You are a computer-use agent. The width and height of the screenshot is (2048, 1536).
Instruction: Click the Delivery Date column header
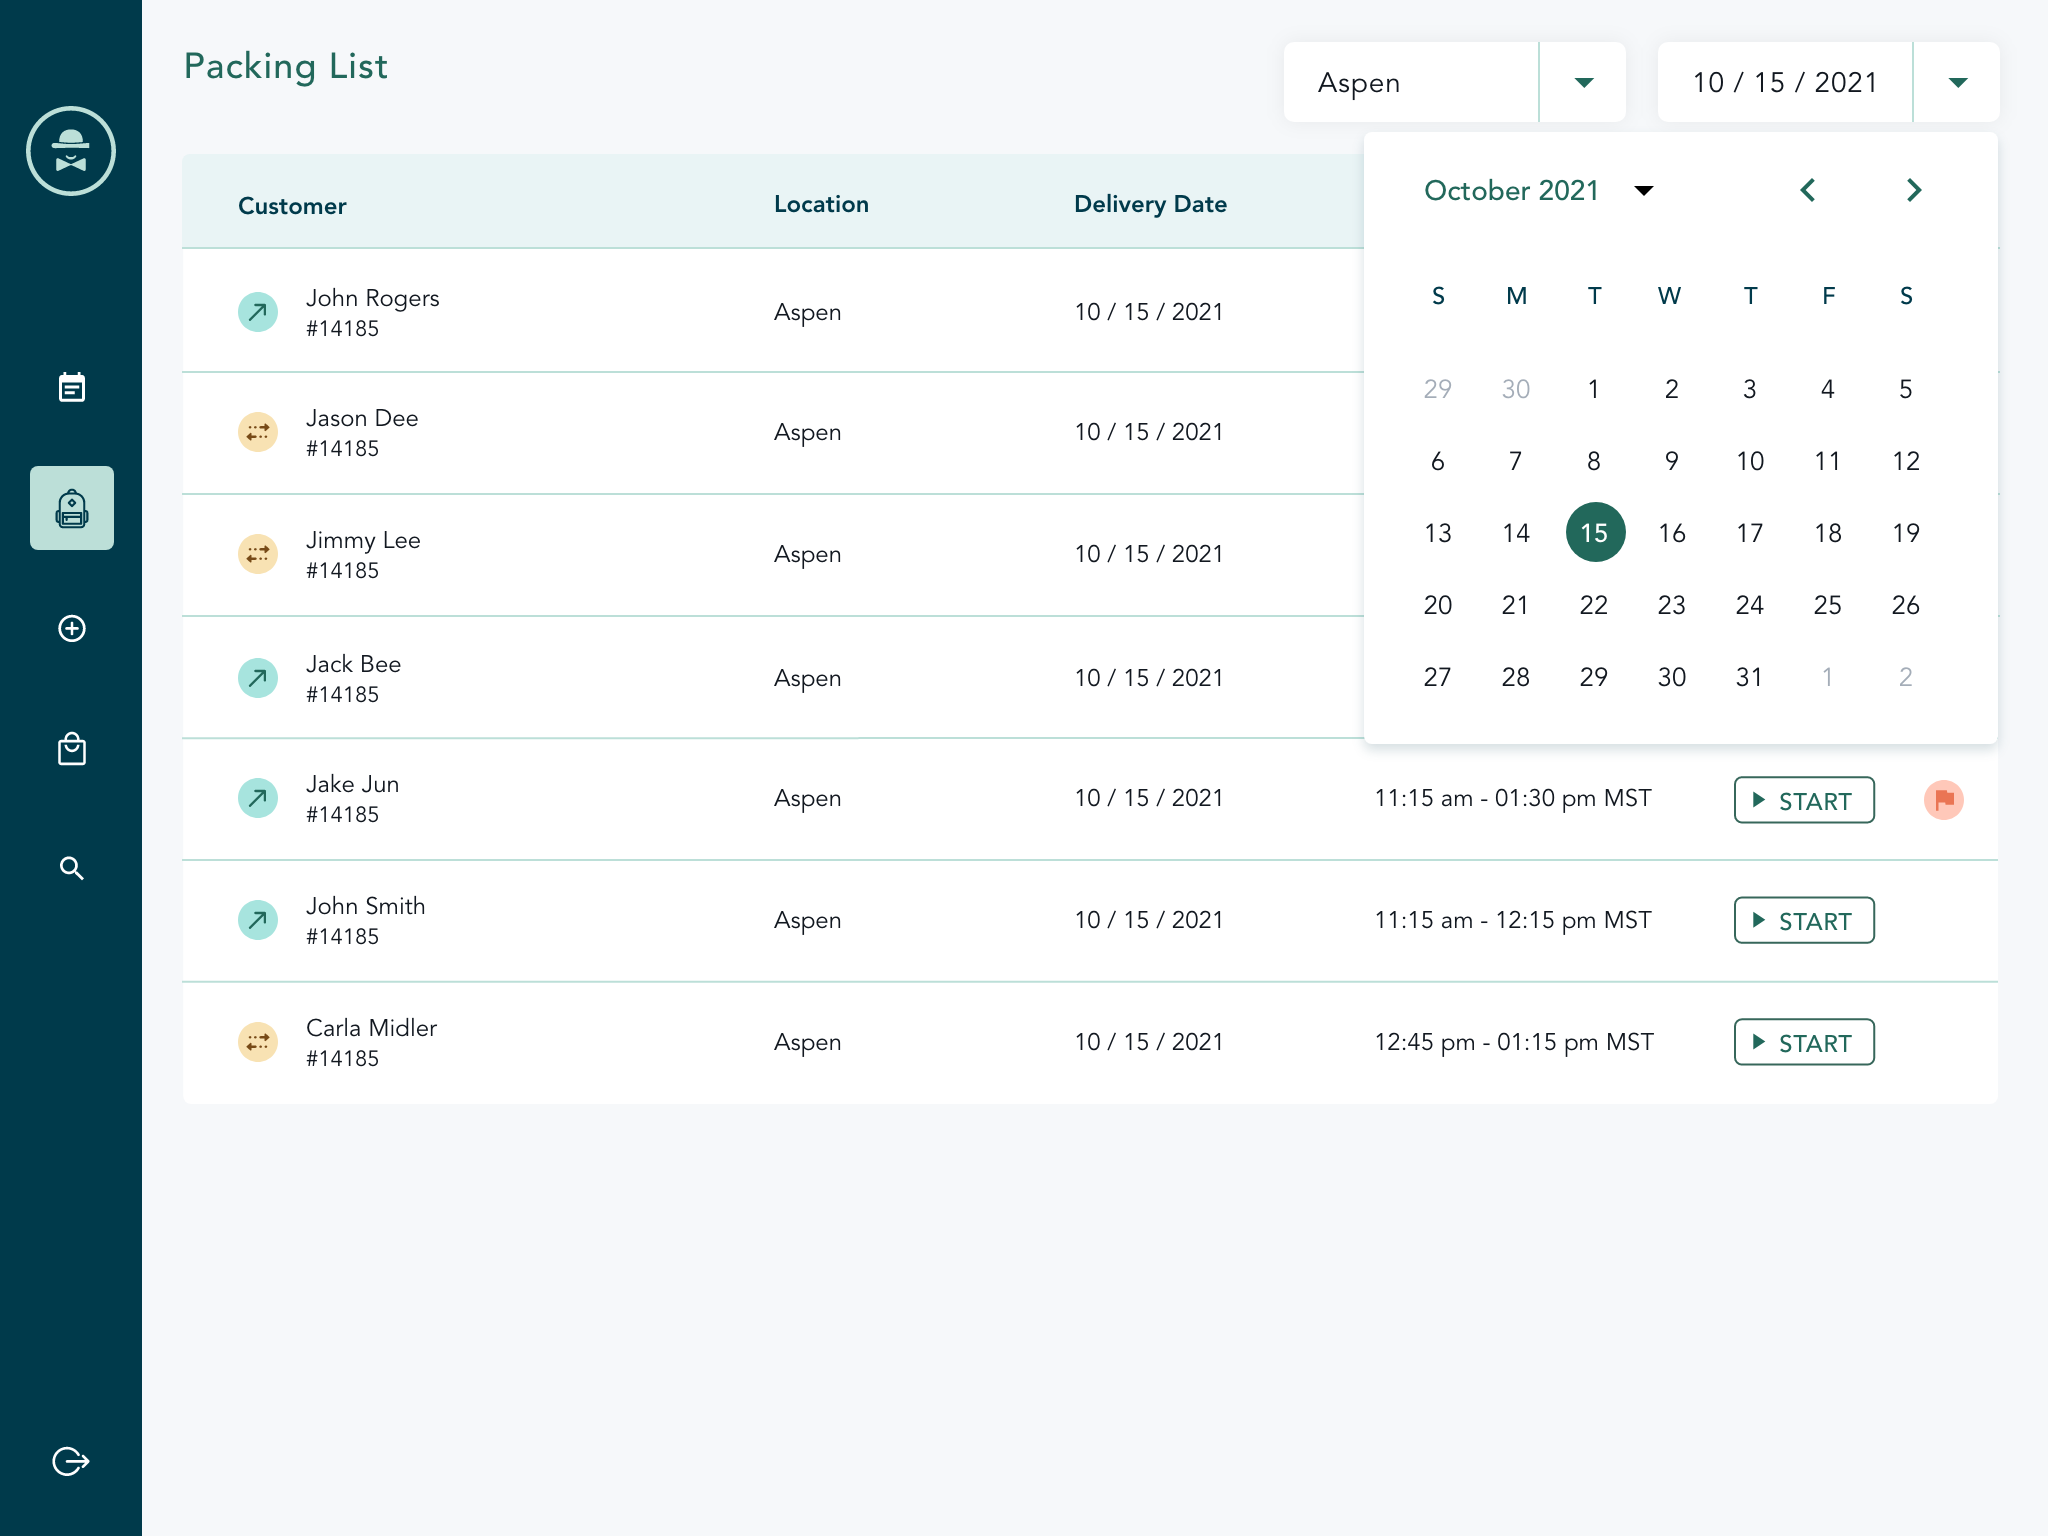tap(1150, 204)
